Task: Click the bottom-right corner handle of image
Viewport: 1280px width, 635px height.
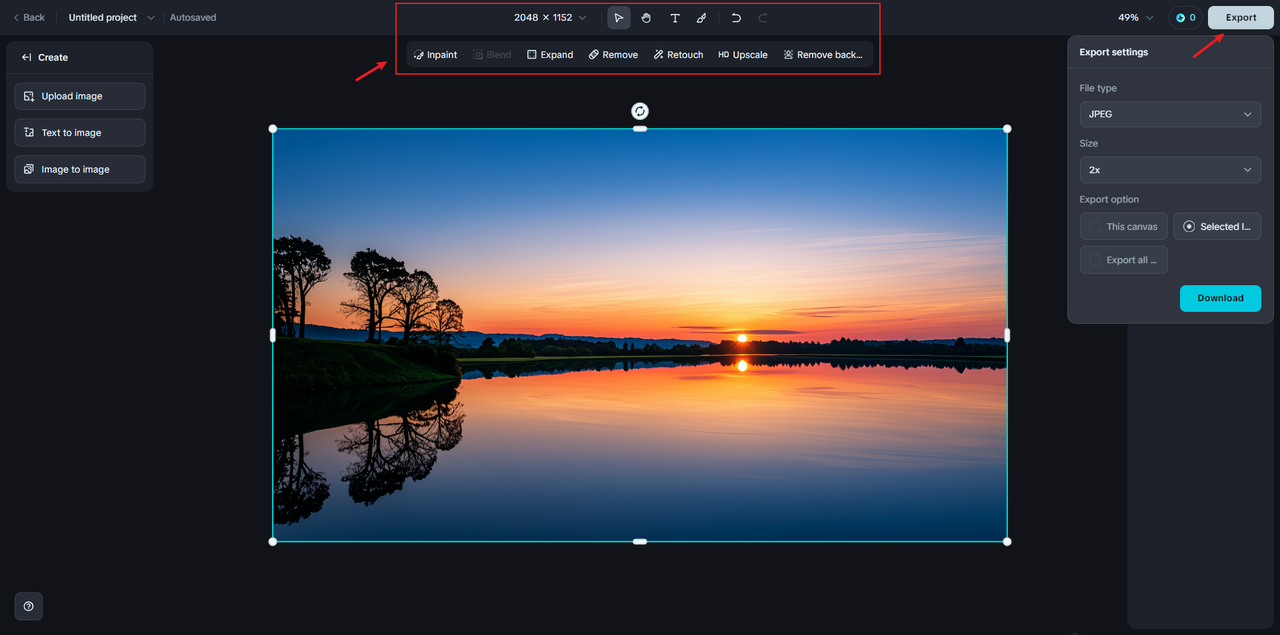Action: pos(1007,541)
